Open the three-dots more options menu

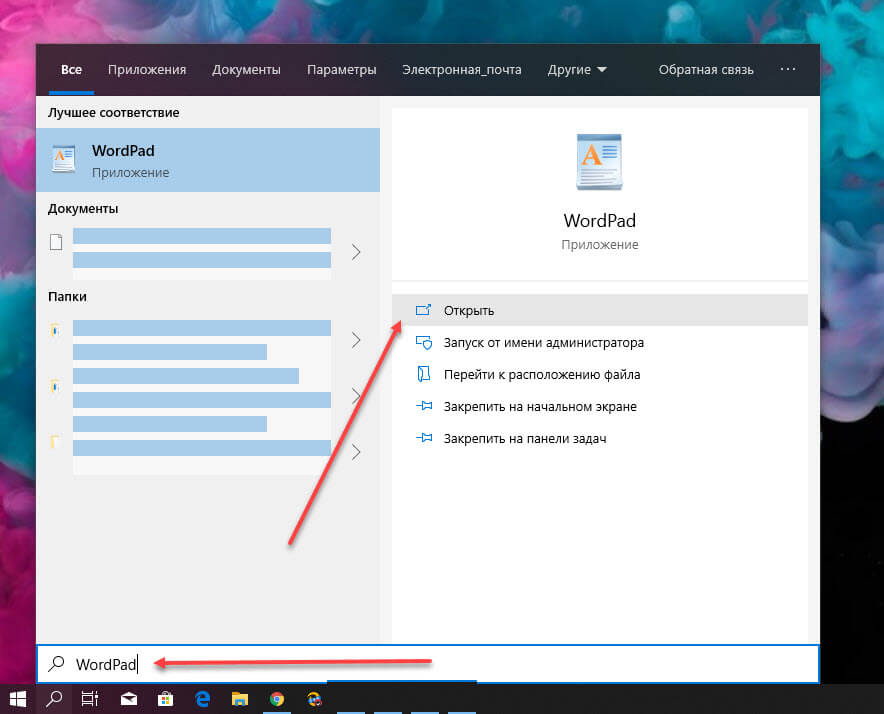(x=788, y=69)
